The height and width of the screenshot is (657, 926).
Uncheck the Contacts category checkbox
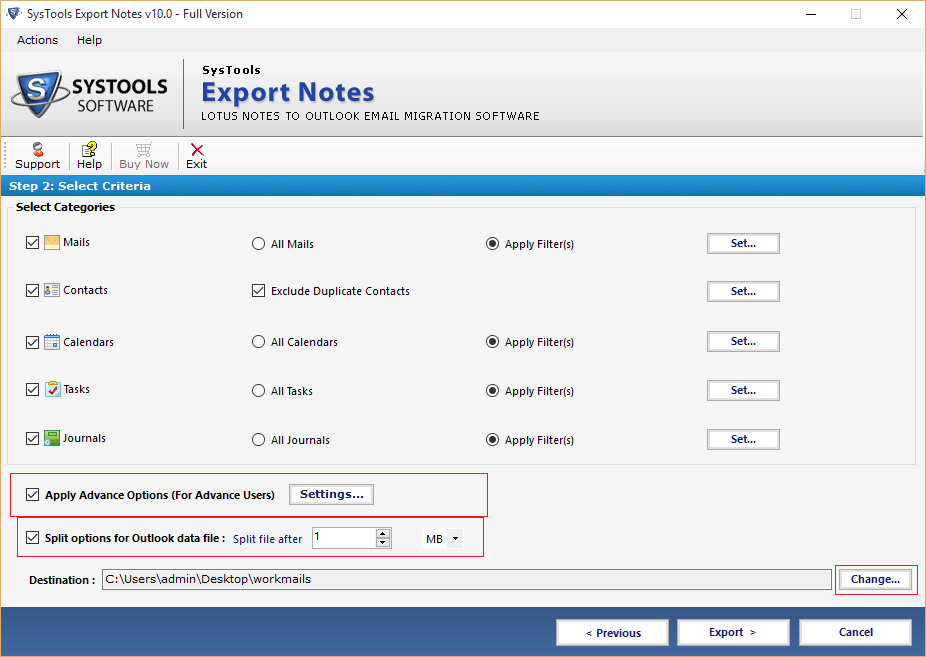(32, 290)
